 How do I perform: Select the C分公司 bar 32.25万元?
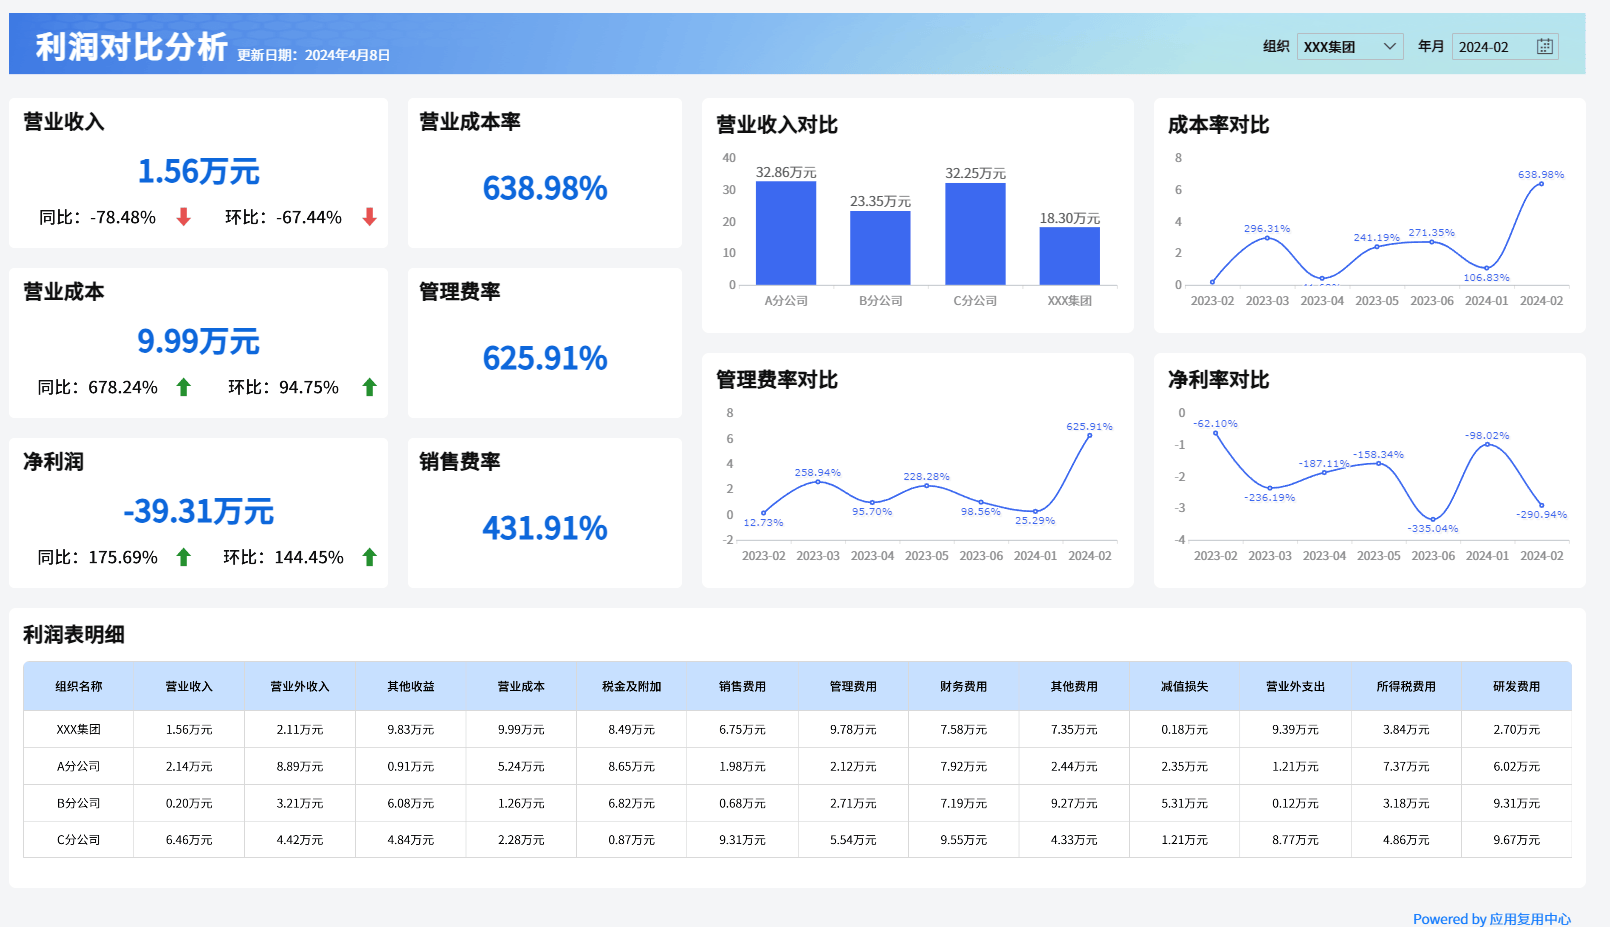[975, 234]
